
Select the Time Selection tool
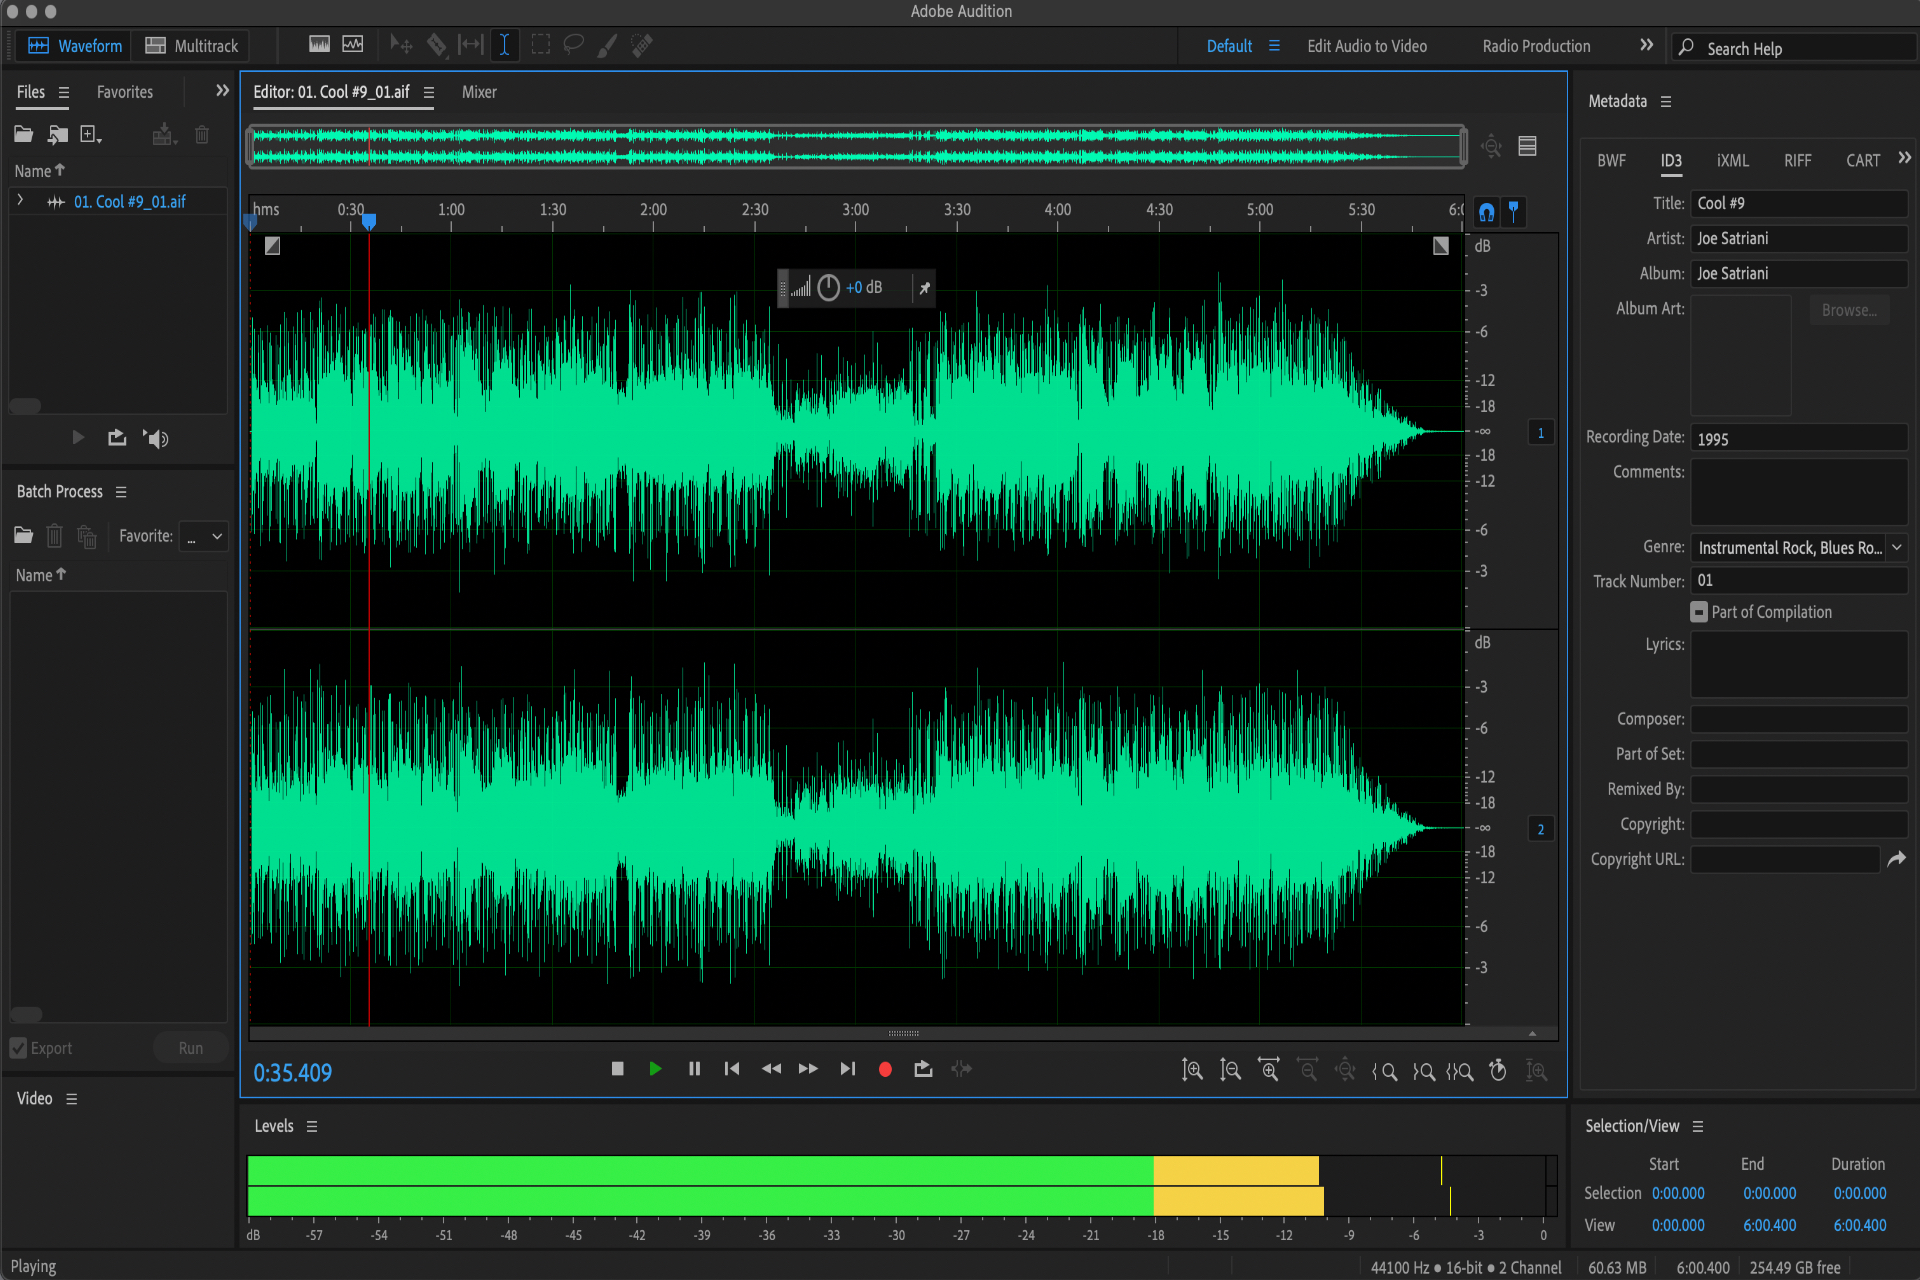[x=505, y=45]
